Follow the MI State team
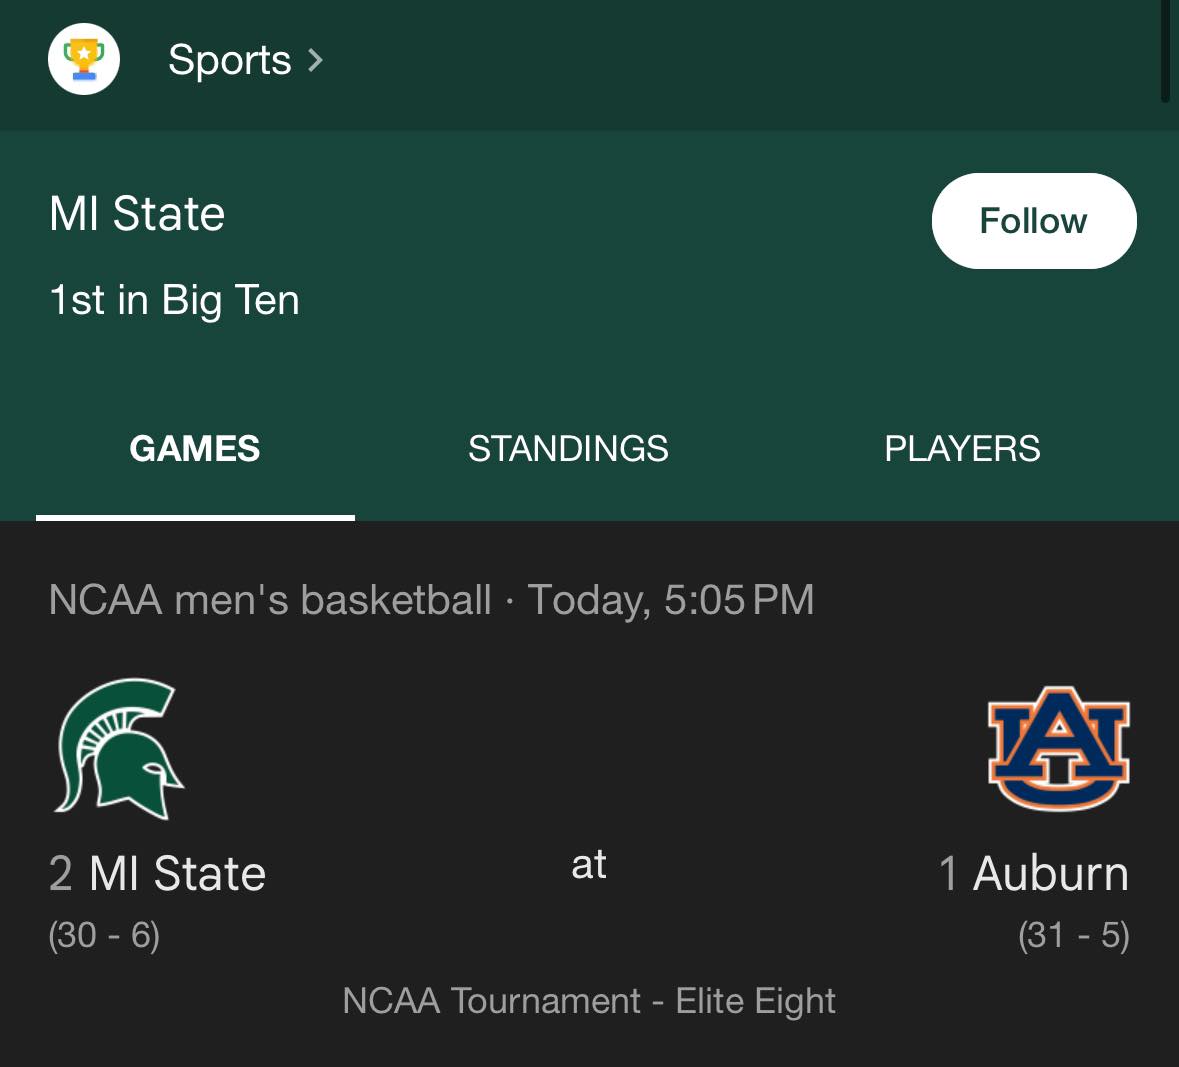Screen dimensions: 1179x1067 (1034, 221)
